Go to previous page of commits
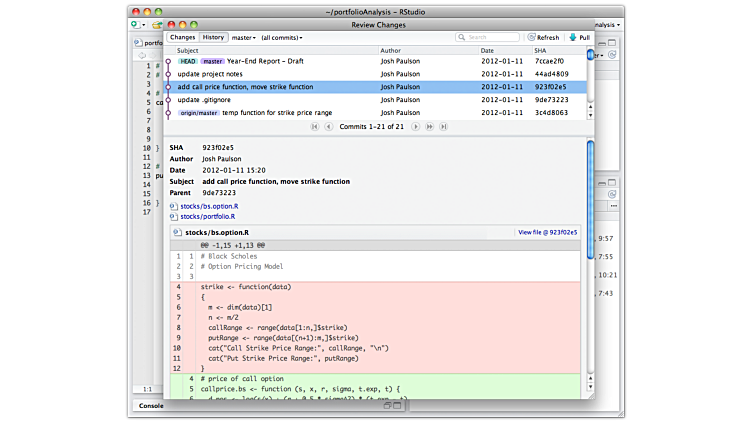This screenshot has height=423, width=752. (328, 127)
